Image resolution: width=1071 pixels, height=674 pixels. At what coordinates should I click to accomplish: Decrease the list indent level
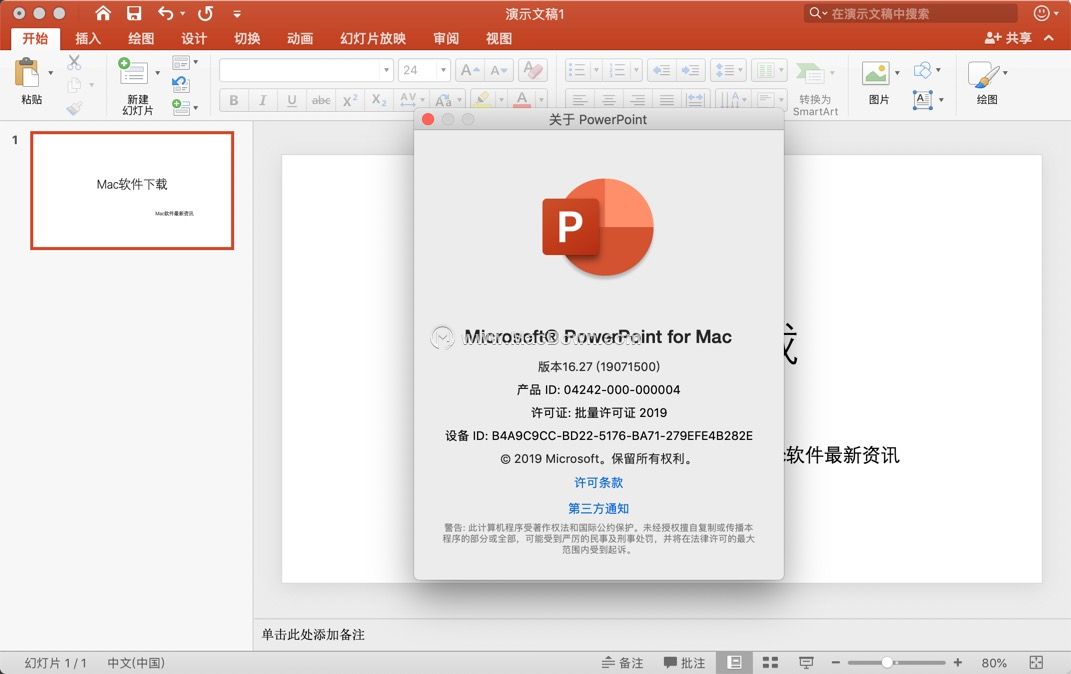point(661,70)
